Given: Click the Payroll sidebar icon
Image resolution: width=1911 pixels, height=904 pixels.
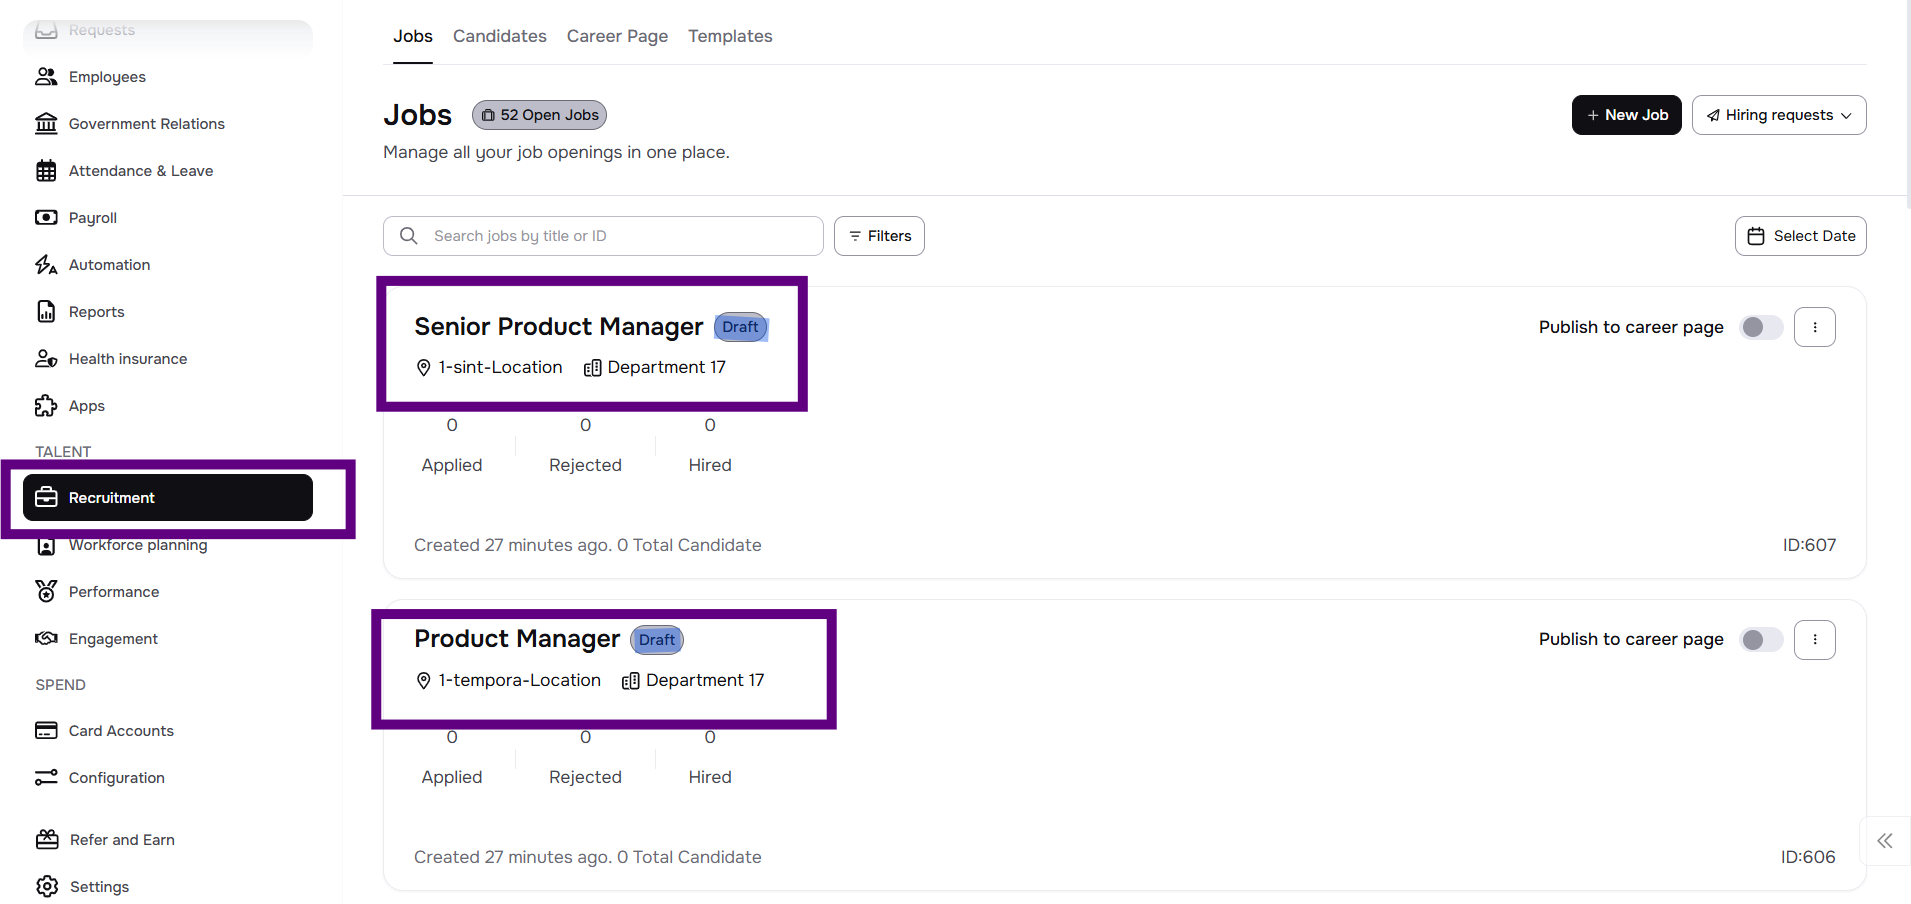Looking at the screenshot, I should click(46, 218).
